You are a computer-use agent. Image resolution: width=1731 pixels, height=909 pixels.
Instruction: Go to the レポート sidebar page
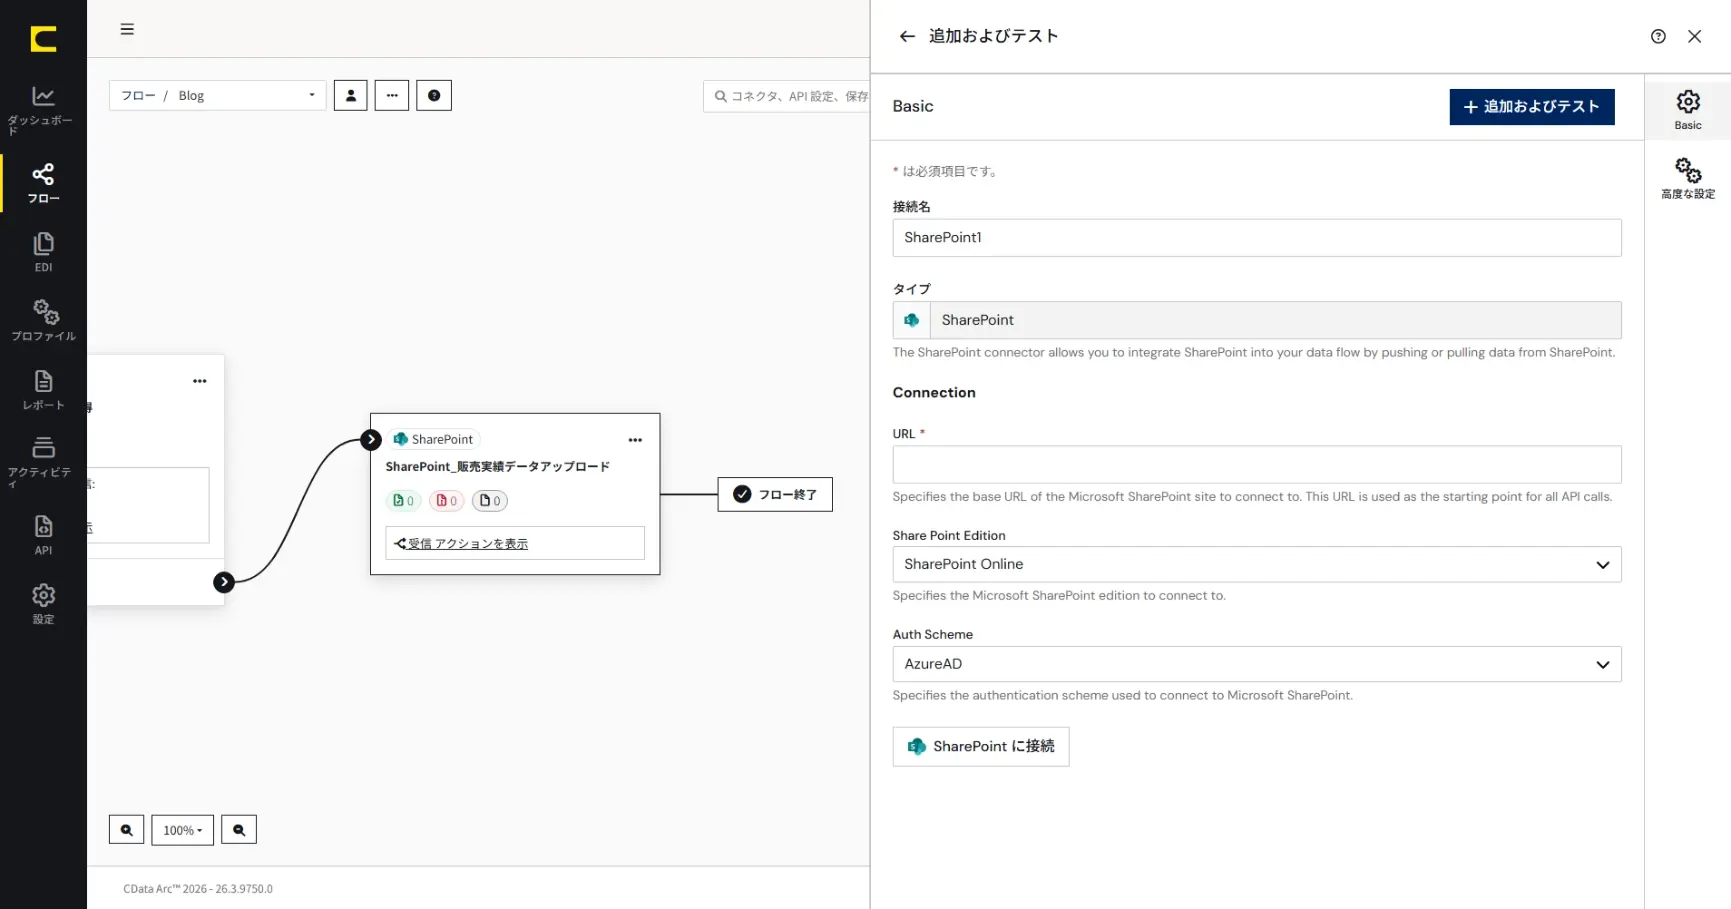coord(43,390)
